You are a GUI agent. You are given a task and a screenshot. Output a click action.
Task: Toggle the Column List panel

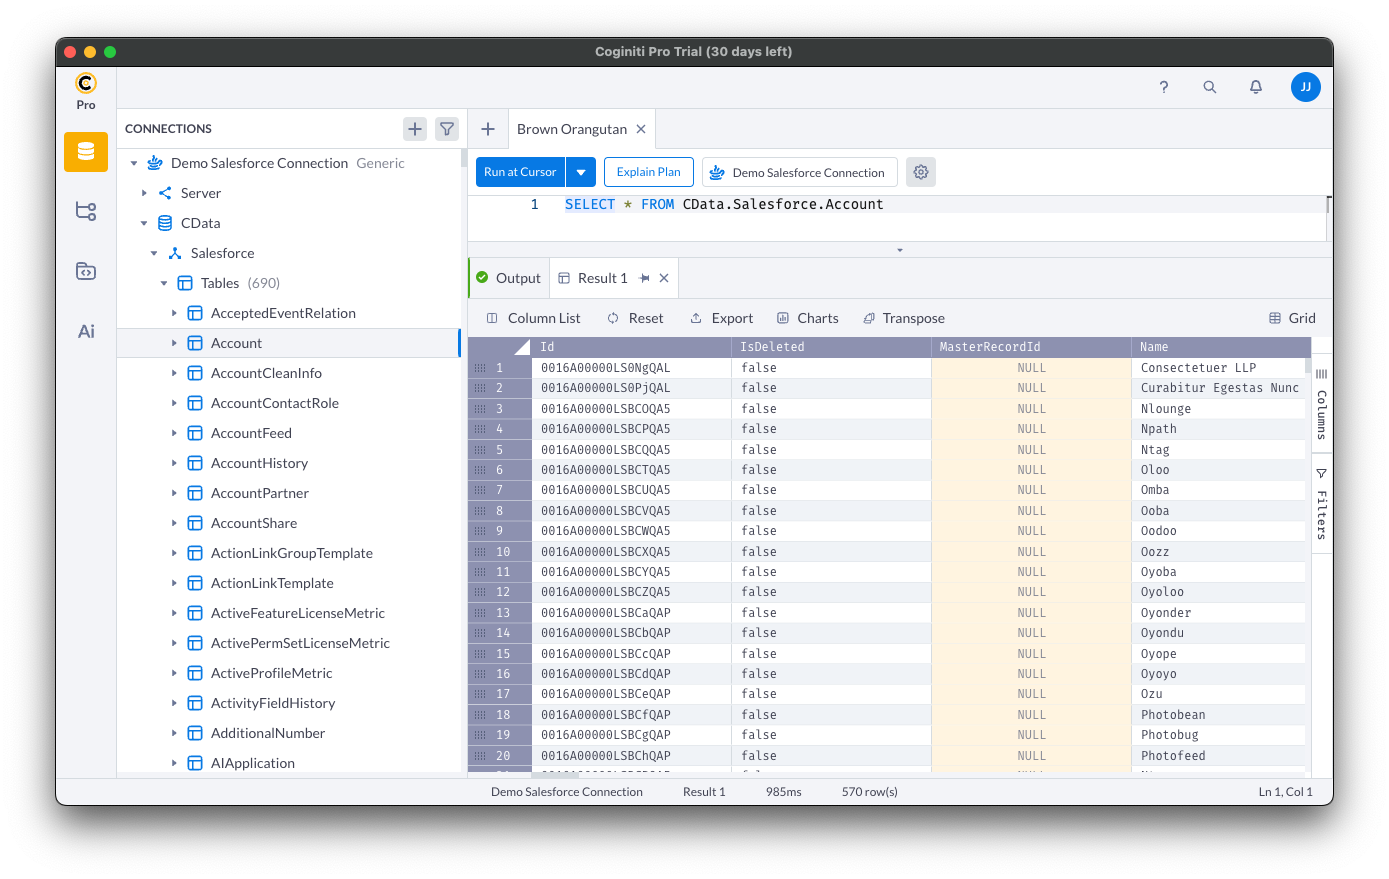point(533,318)
